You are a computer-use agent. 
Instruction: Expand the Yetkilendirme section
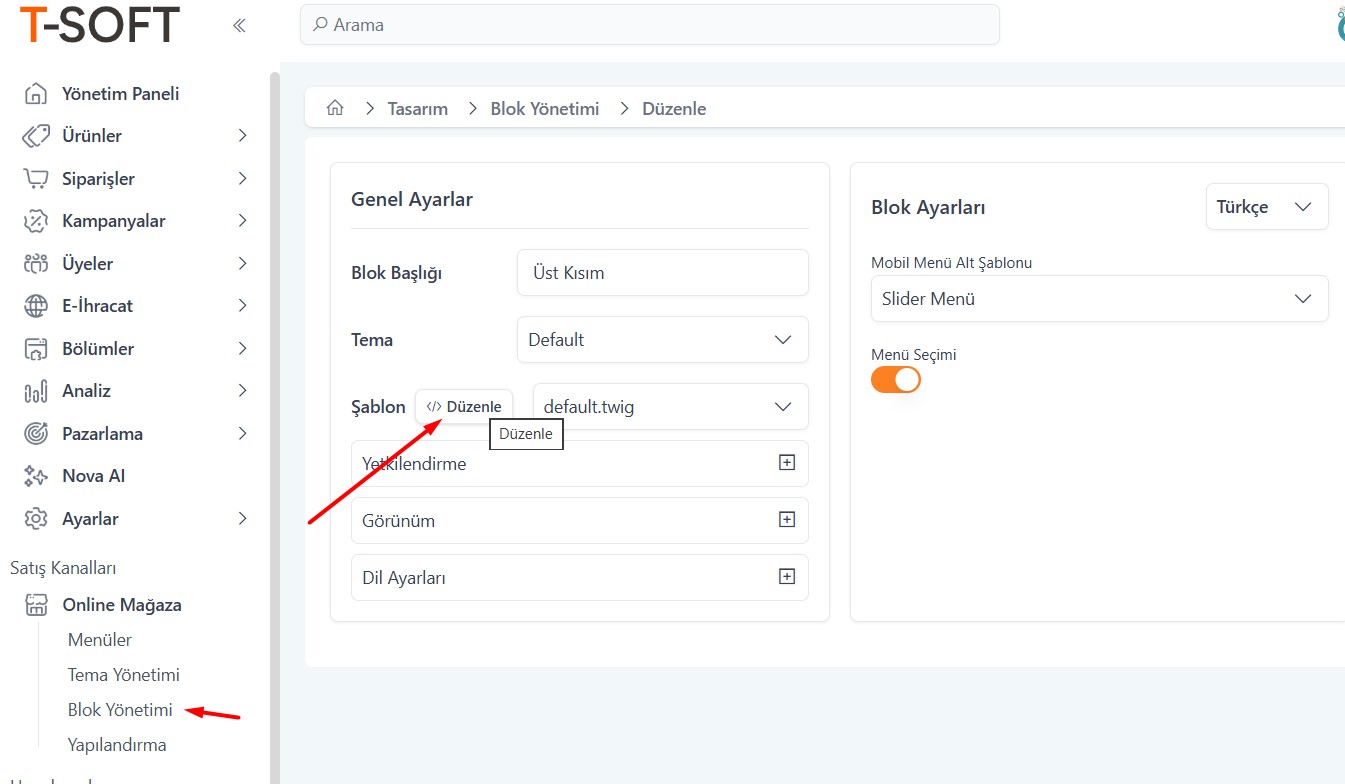click(786, 463)
